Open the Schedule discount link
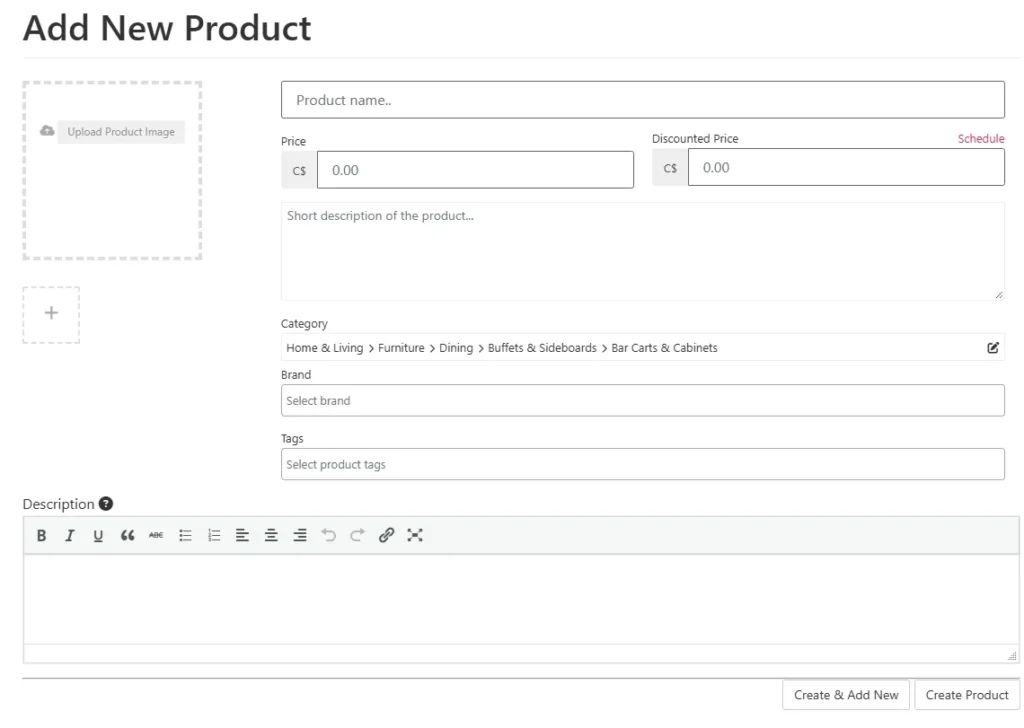This screenshot has width=1024, height=728. [x=981, y=138]
